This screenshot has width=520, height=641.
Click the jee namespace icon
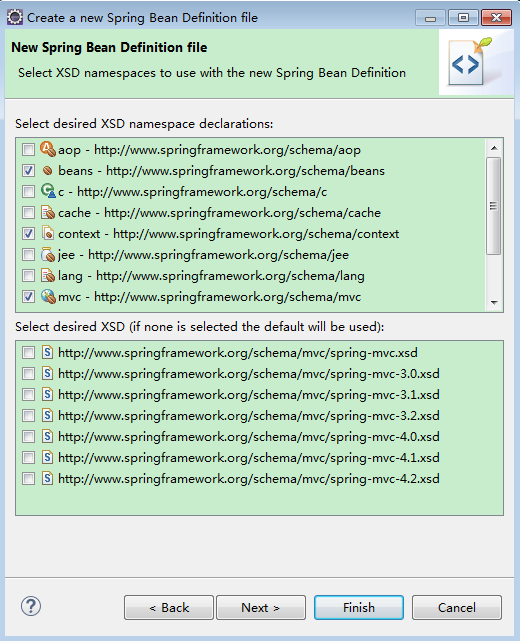click(48, 255)
